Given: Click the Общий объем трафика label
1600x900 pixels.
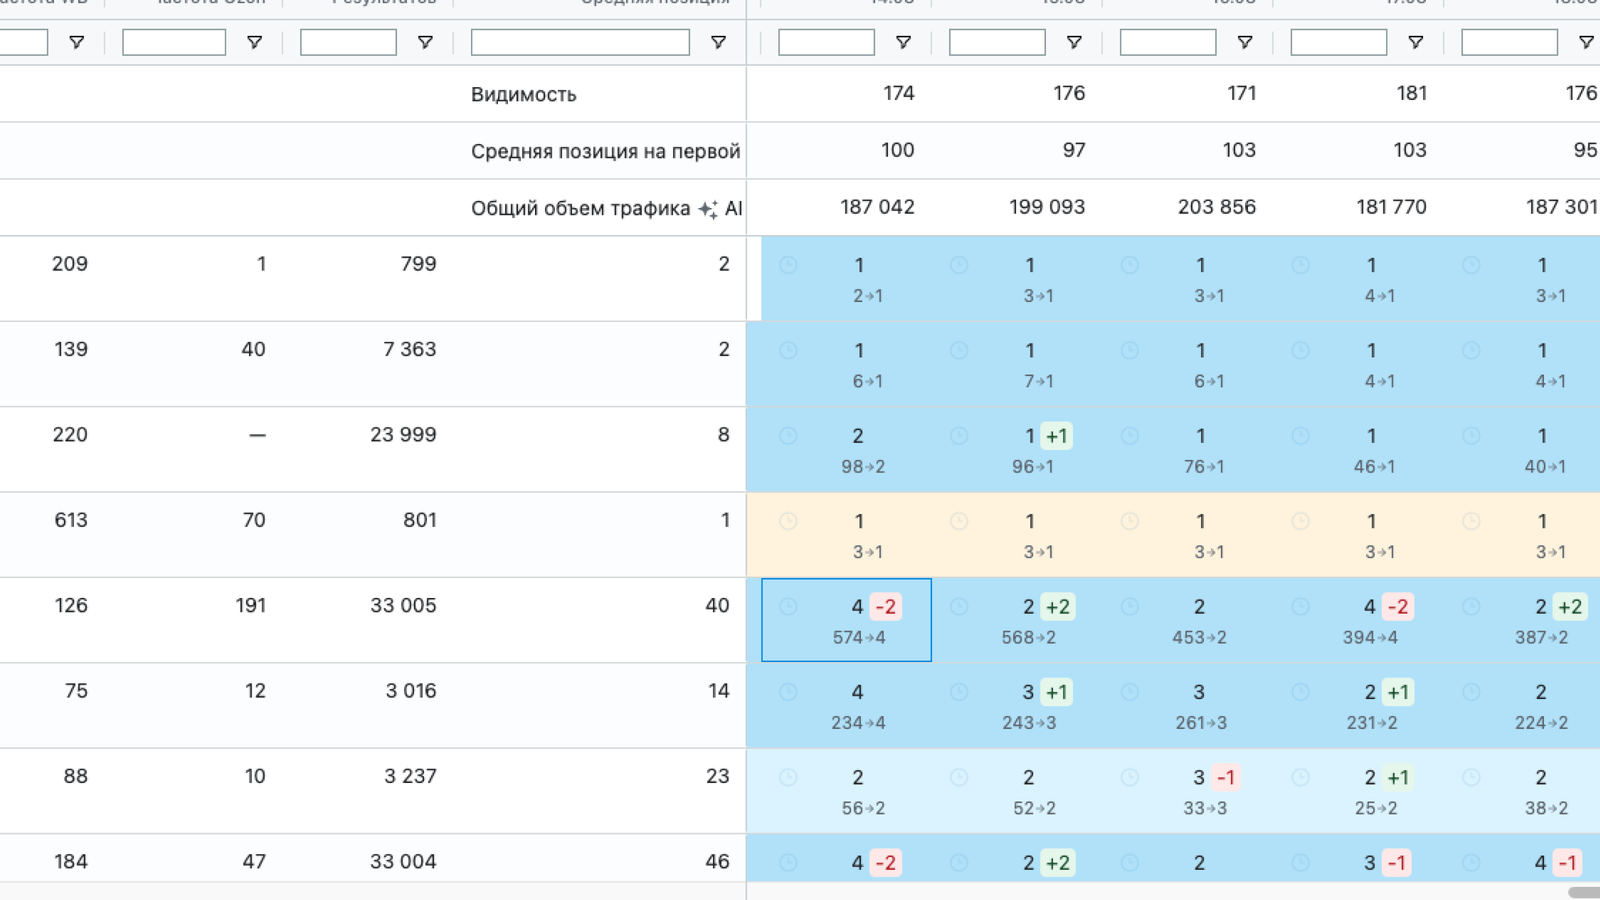Looking at the screenshot, I should (581, 208).
